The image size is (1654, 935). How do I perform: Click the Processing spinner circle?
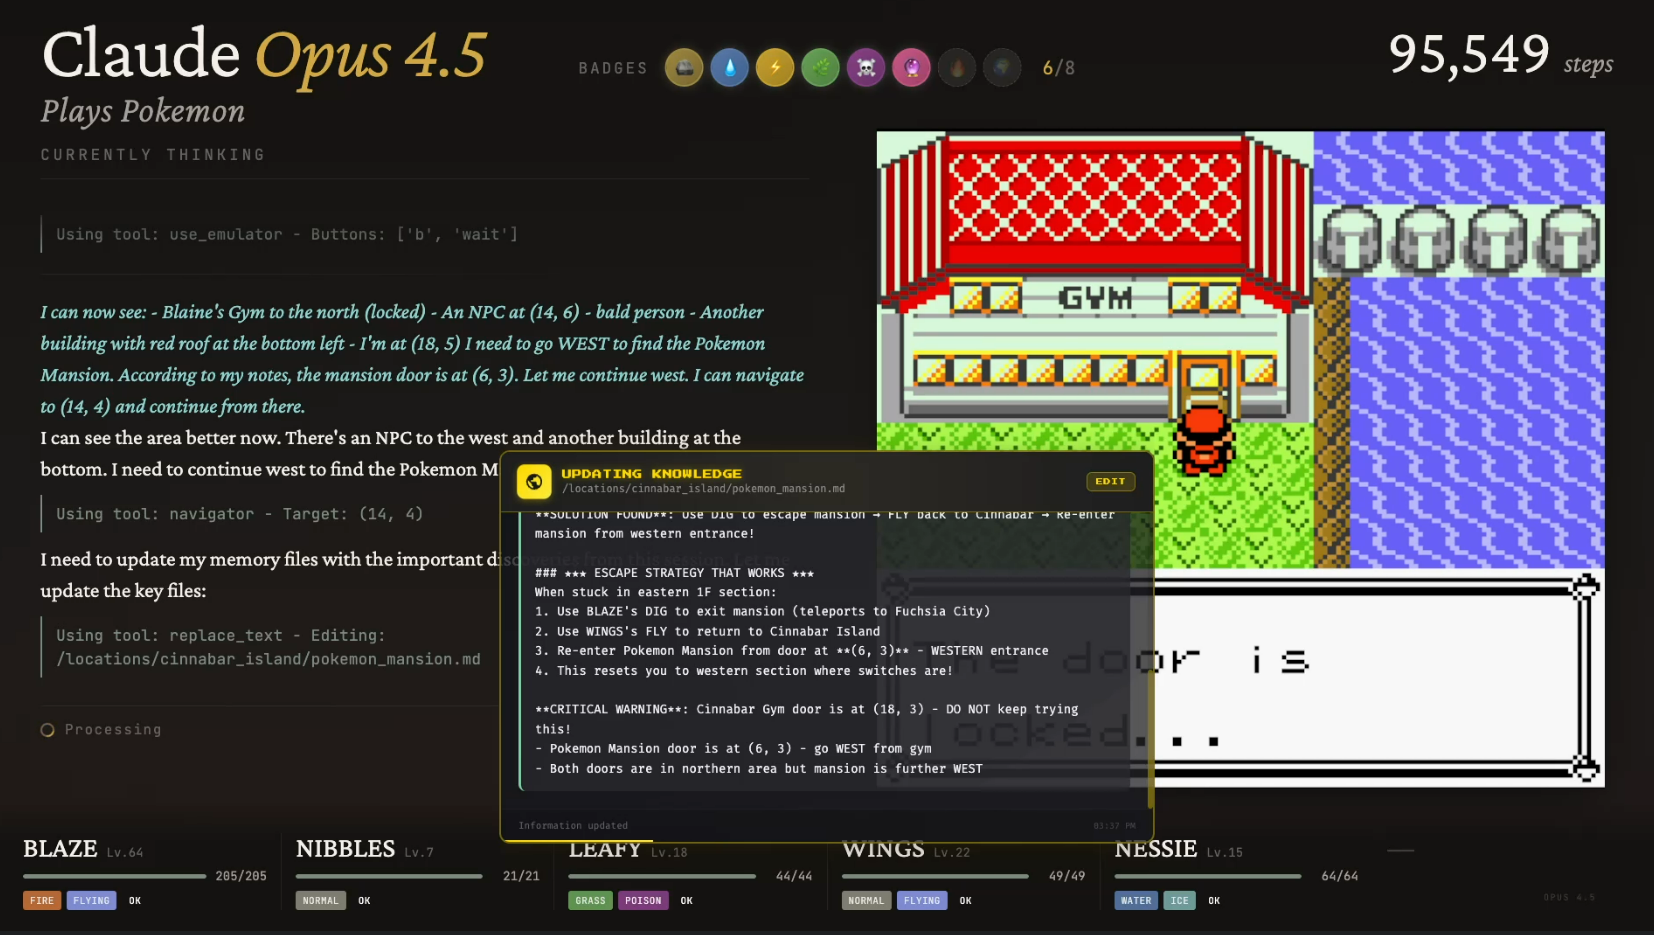[x=47, y=730]
